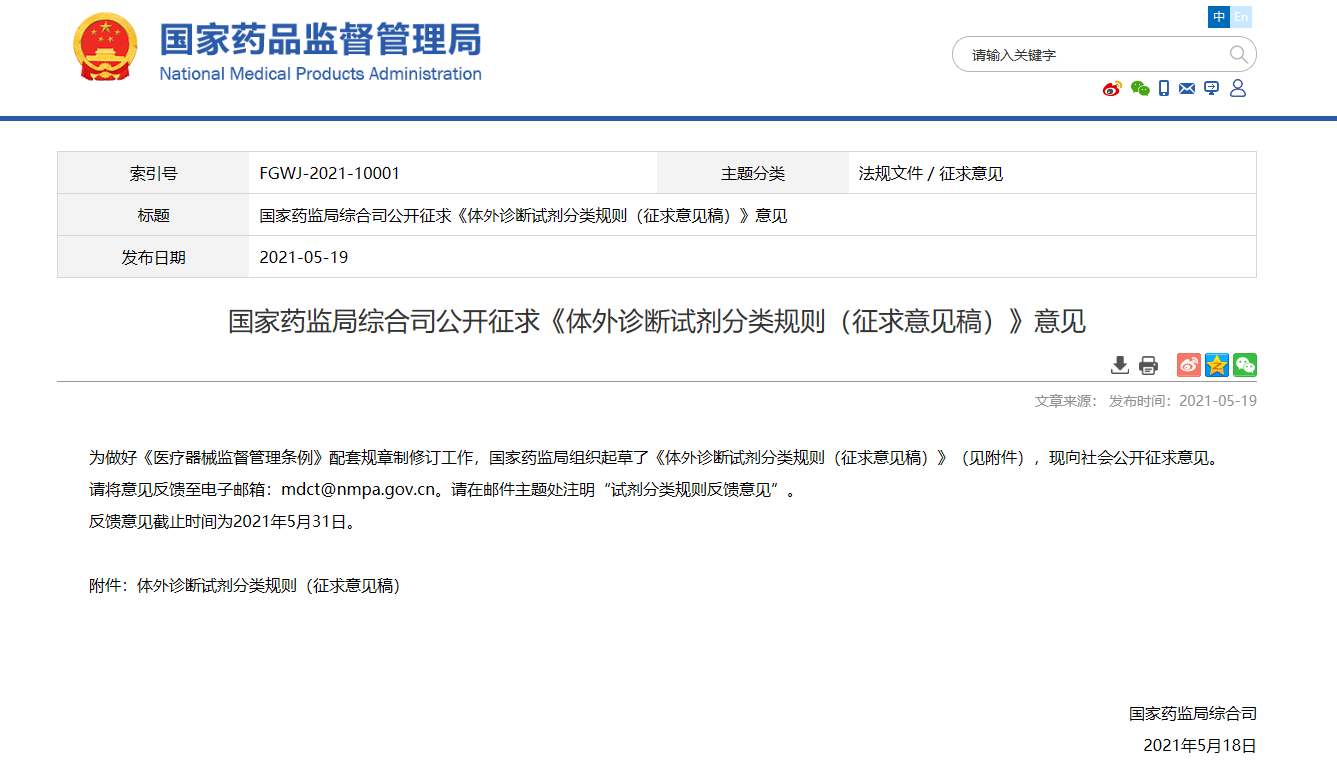Image resolution: width=1337 pixels, height=760 pixels.
Task: Select Chinese language button 中
Action: pyautogui.click(x=1219, y=17)
